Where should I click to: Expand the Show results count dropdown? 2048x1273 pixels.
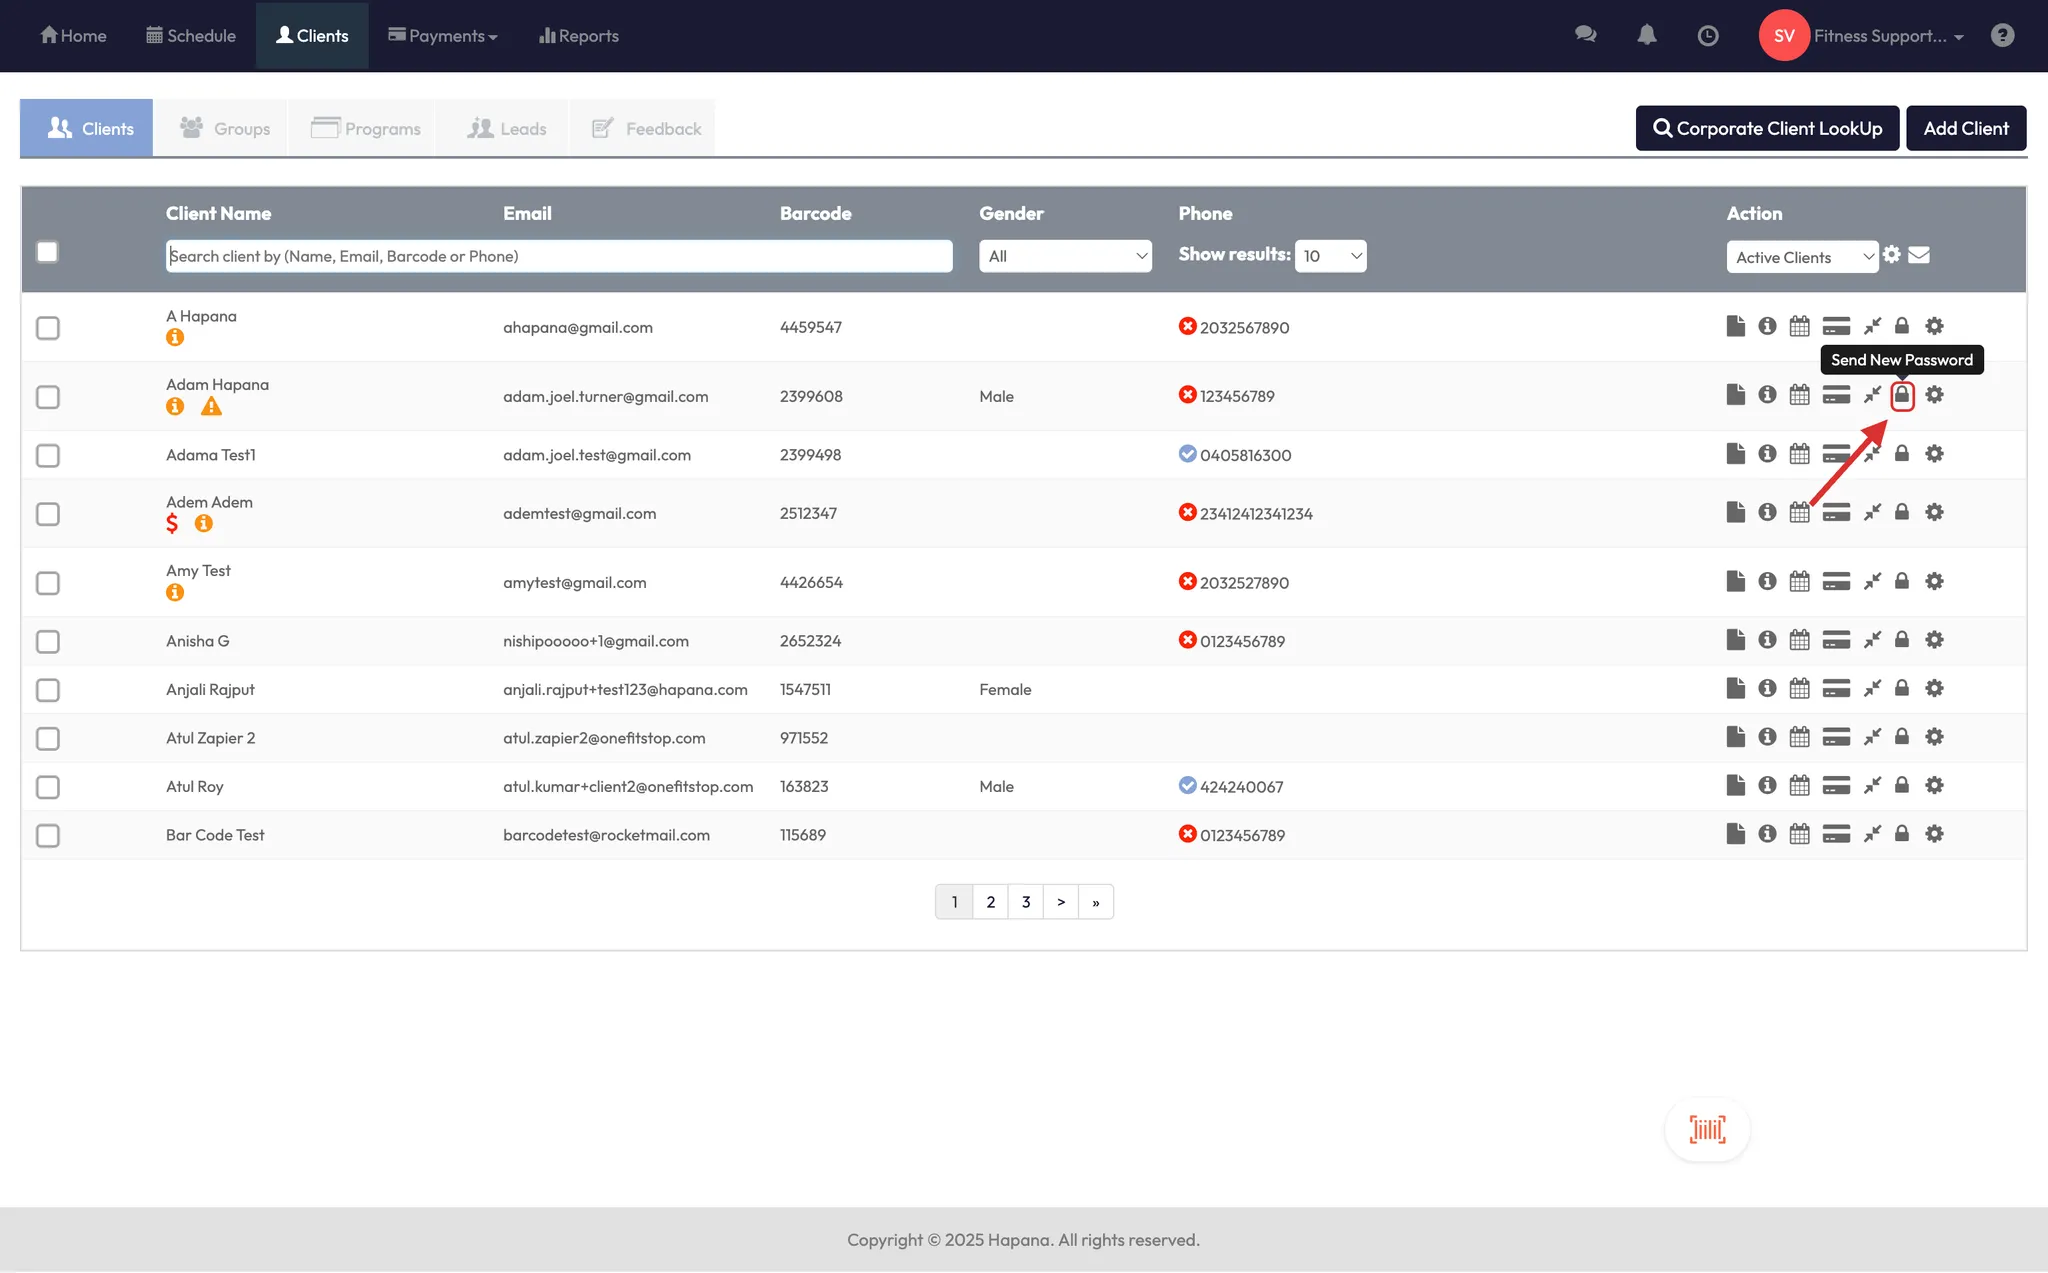(1330, 257)
